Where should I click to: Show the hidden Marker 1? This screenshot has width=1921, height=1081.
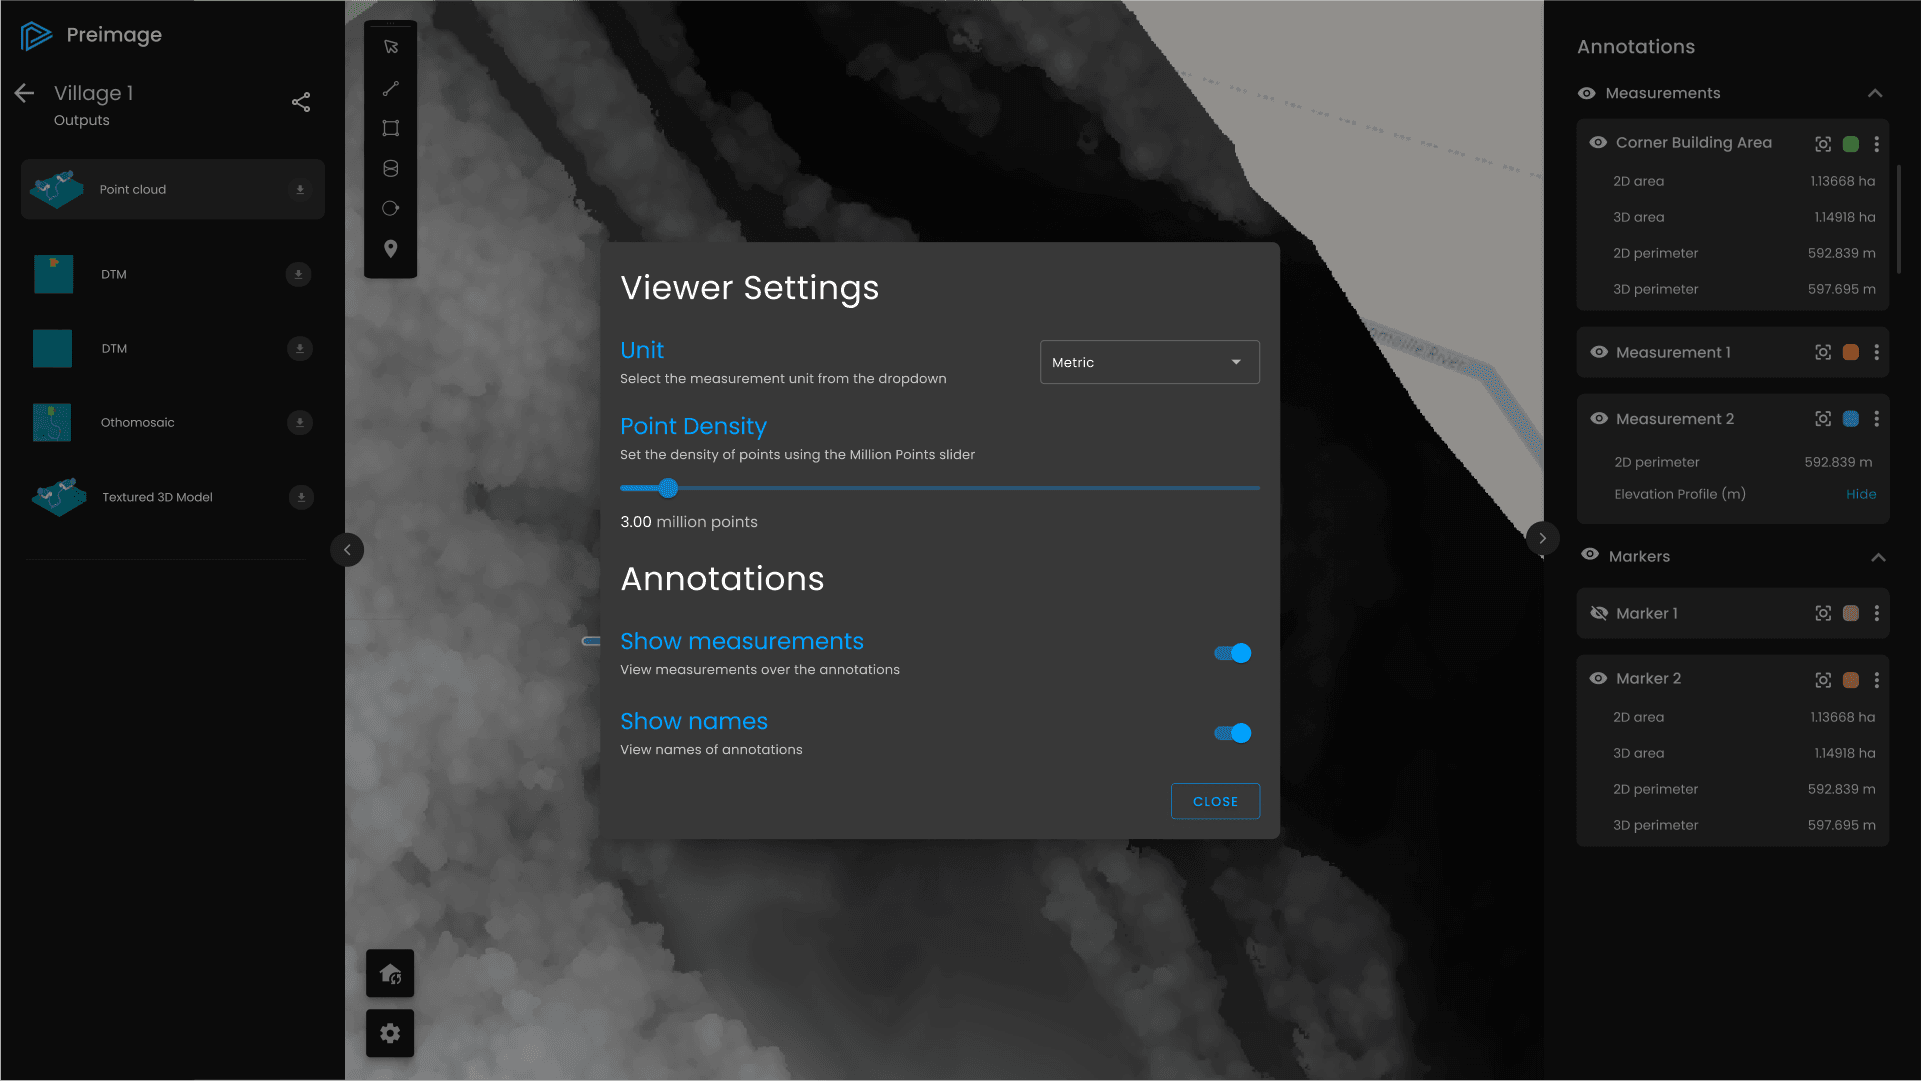coord(1599,613)
